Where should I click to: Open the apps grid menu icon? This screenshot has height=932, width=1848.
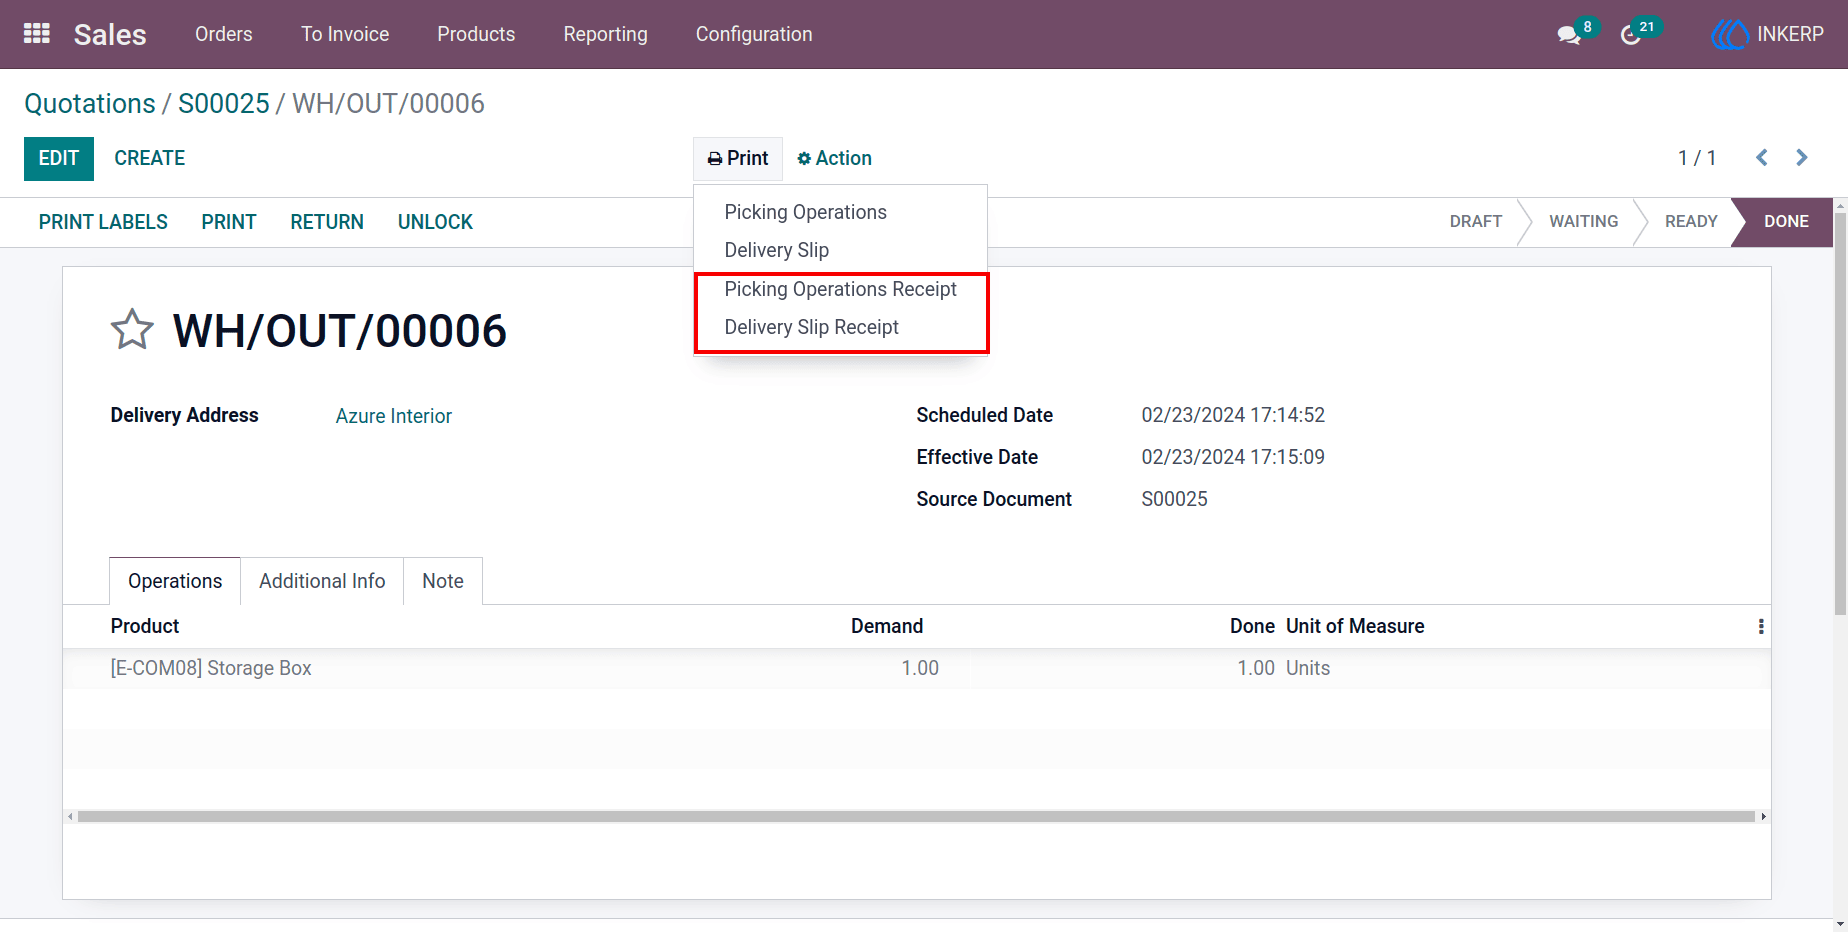pyautogui.click(x=37, y=34)
